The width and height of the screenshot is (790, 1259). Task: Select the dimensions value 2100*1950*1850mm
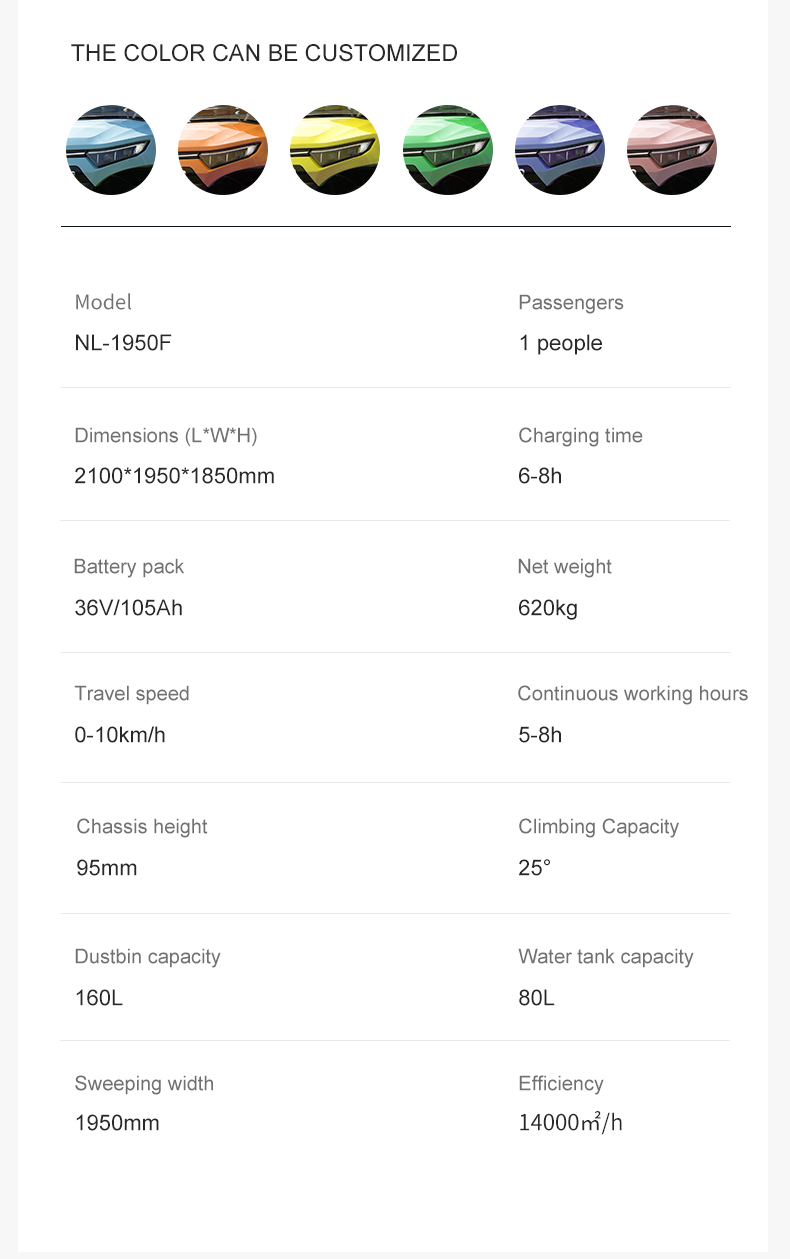tap(174, 476)
